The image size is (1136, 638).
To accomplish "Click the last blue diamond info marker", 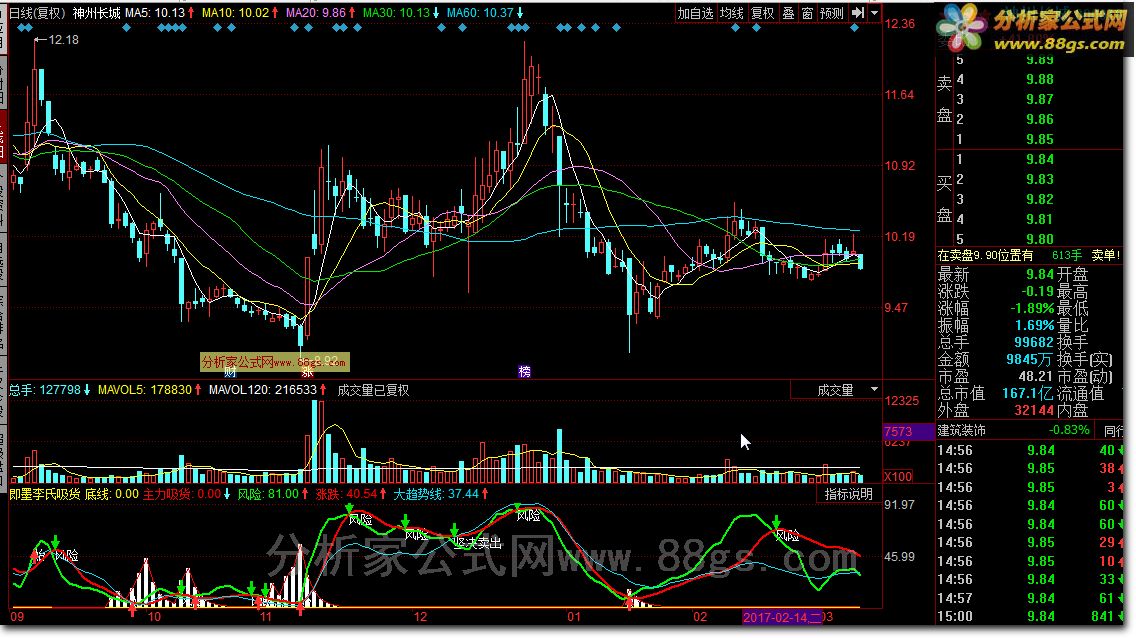I will 854,28.
